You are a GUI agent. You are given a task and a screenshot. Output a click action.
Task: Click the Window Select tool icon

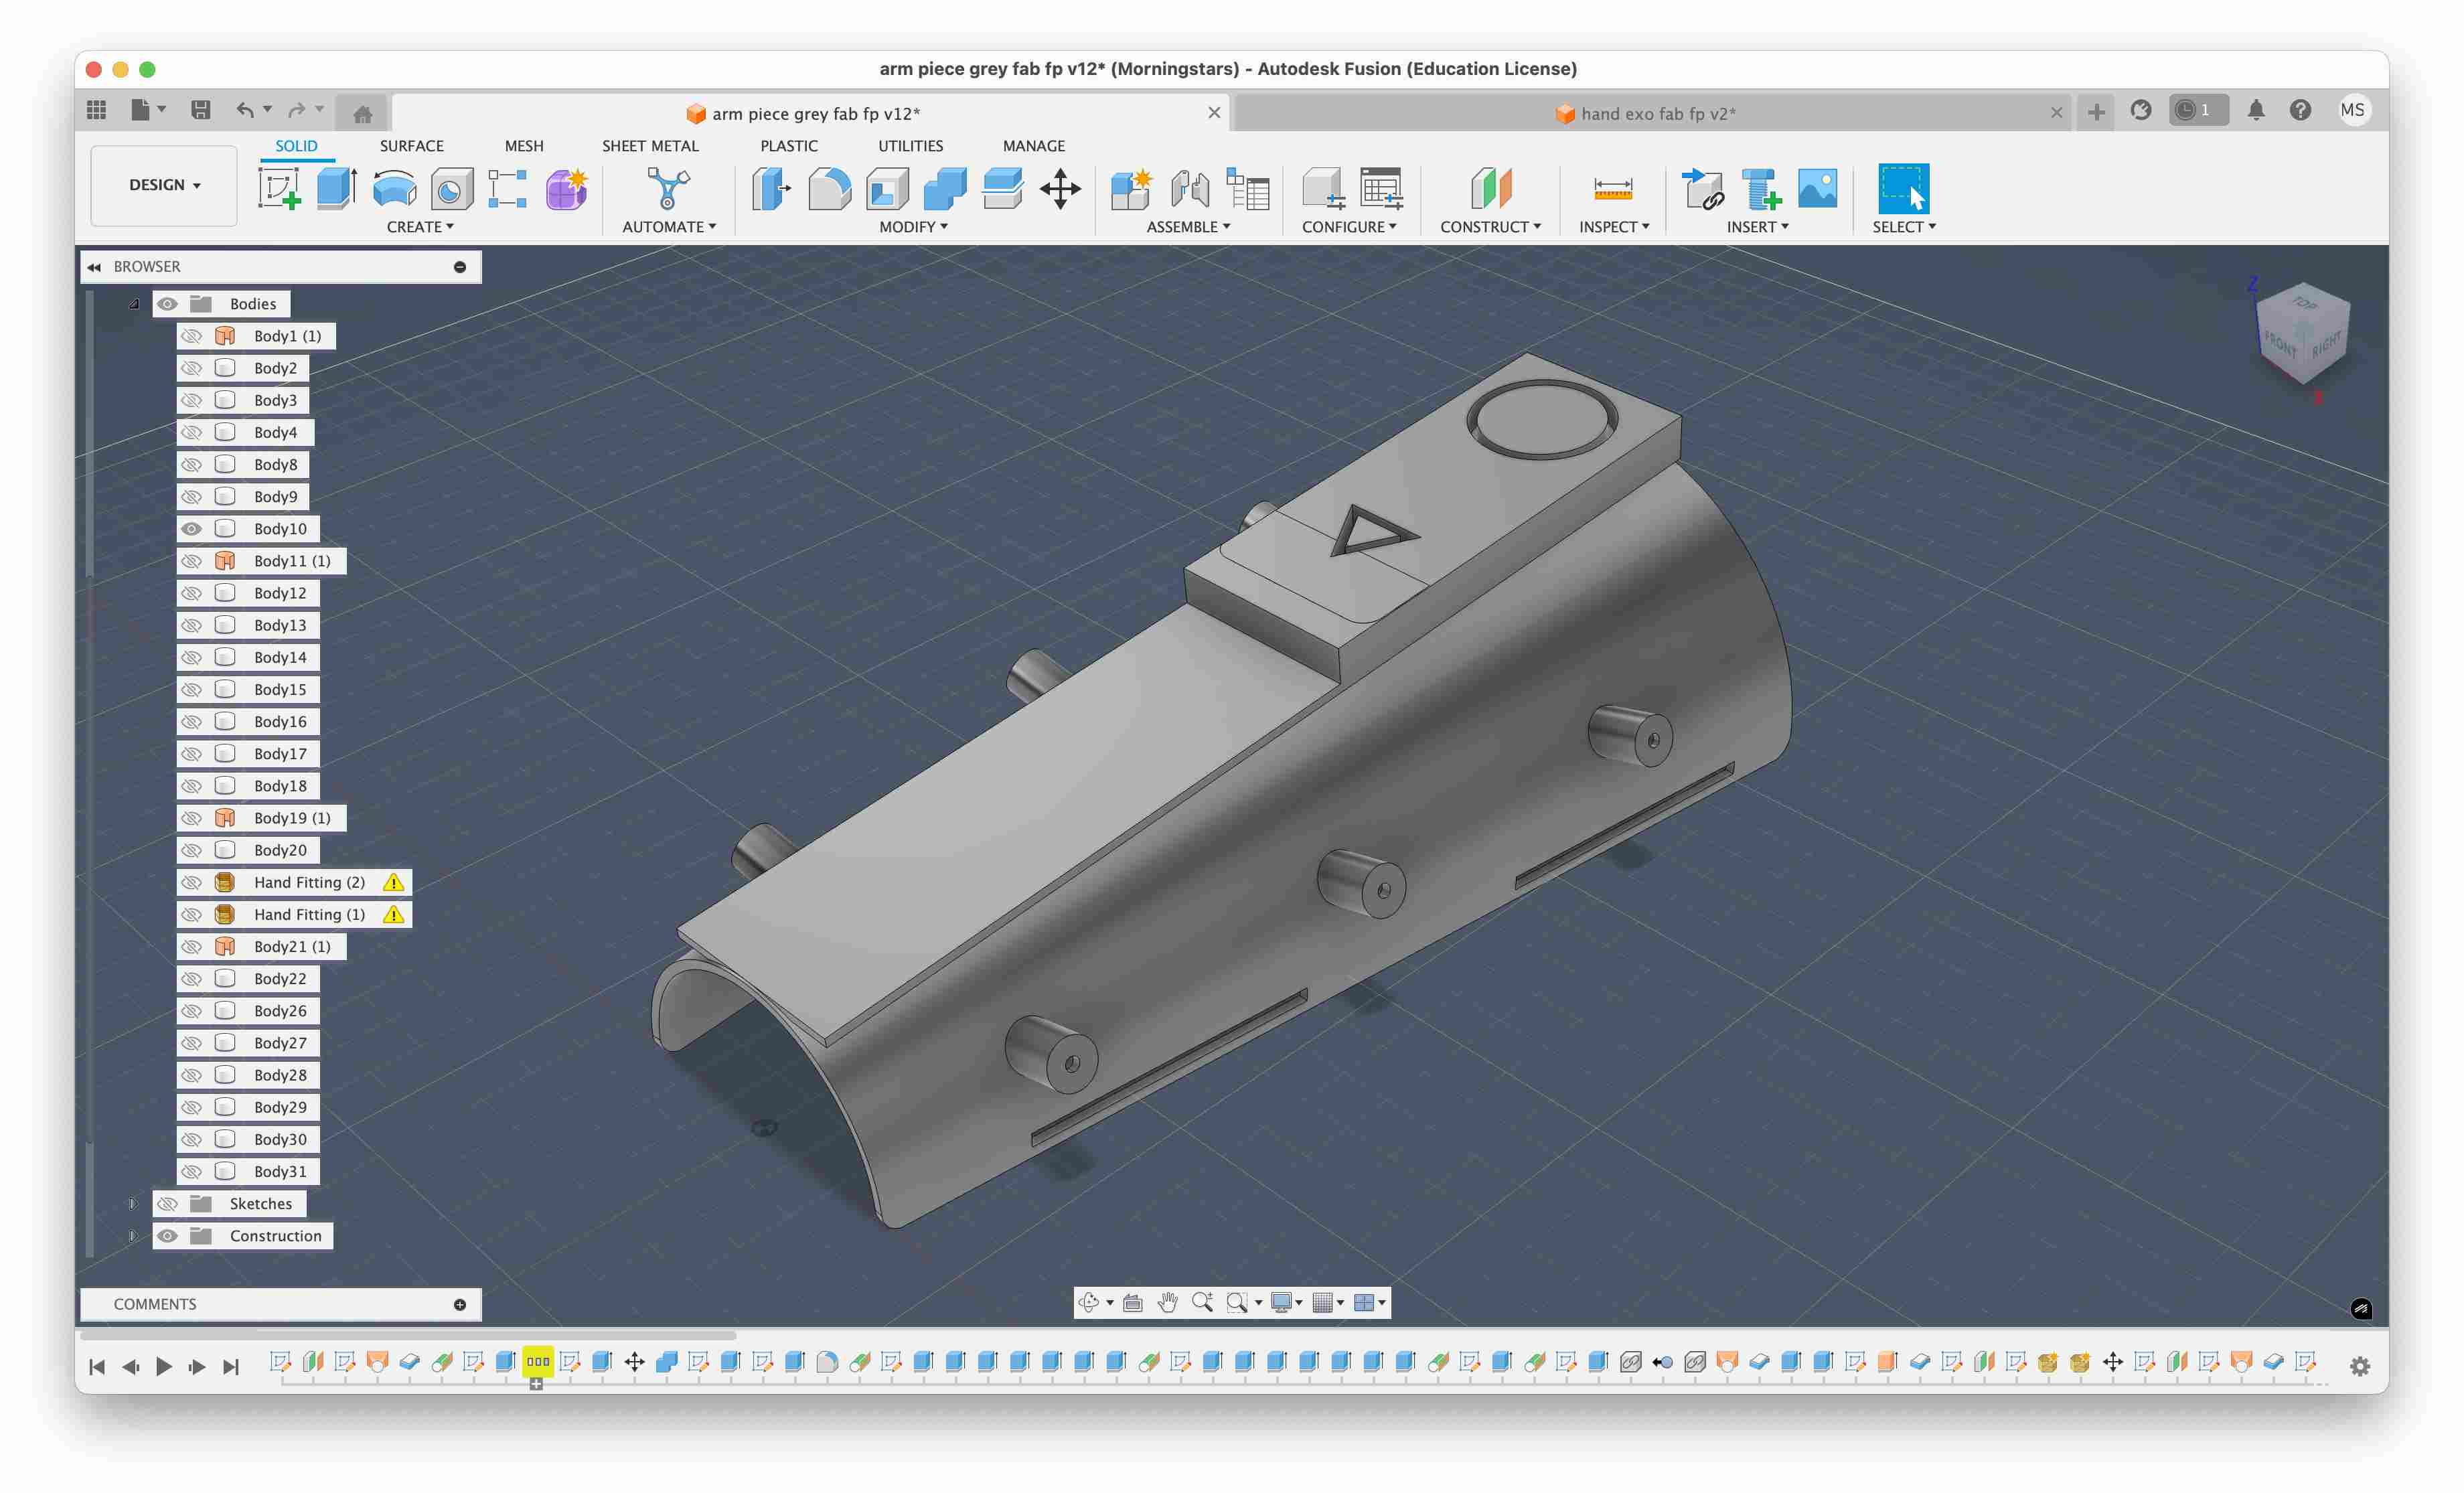tap(1903, 188)
